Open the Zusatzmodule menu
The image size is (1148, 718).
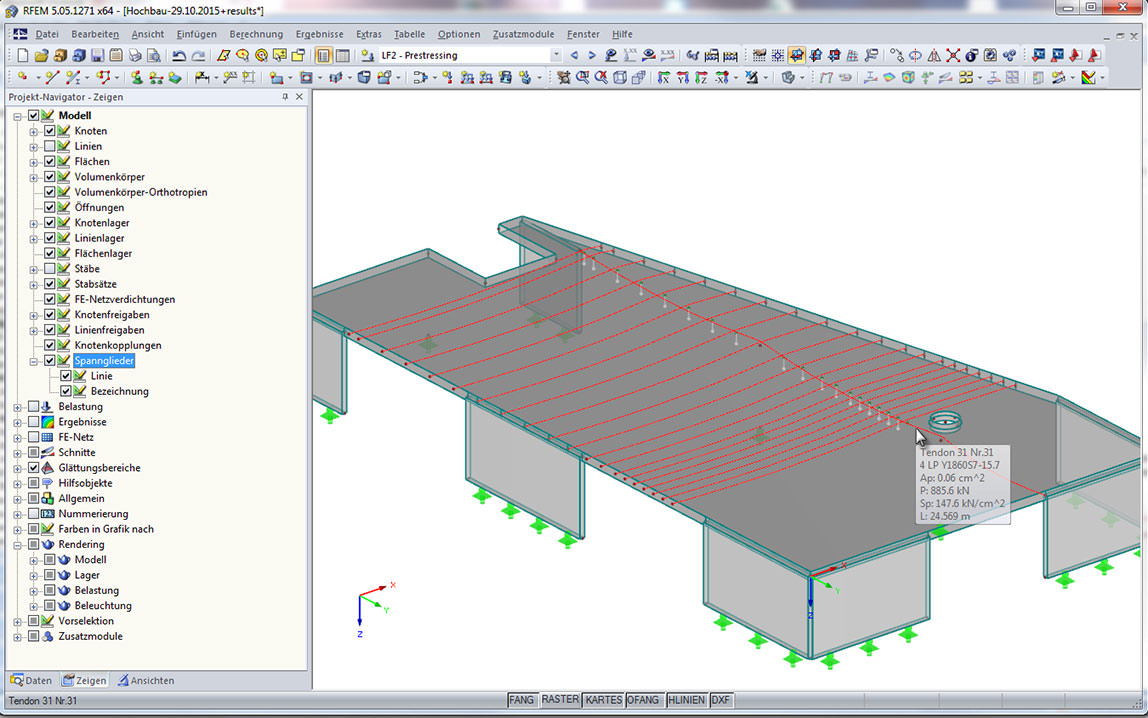[523, 34]
